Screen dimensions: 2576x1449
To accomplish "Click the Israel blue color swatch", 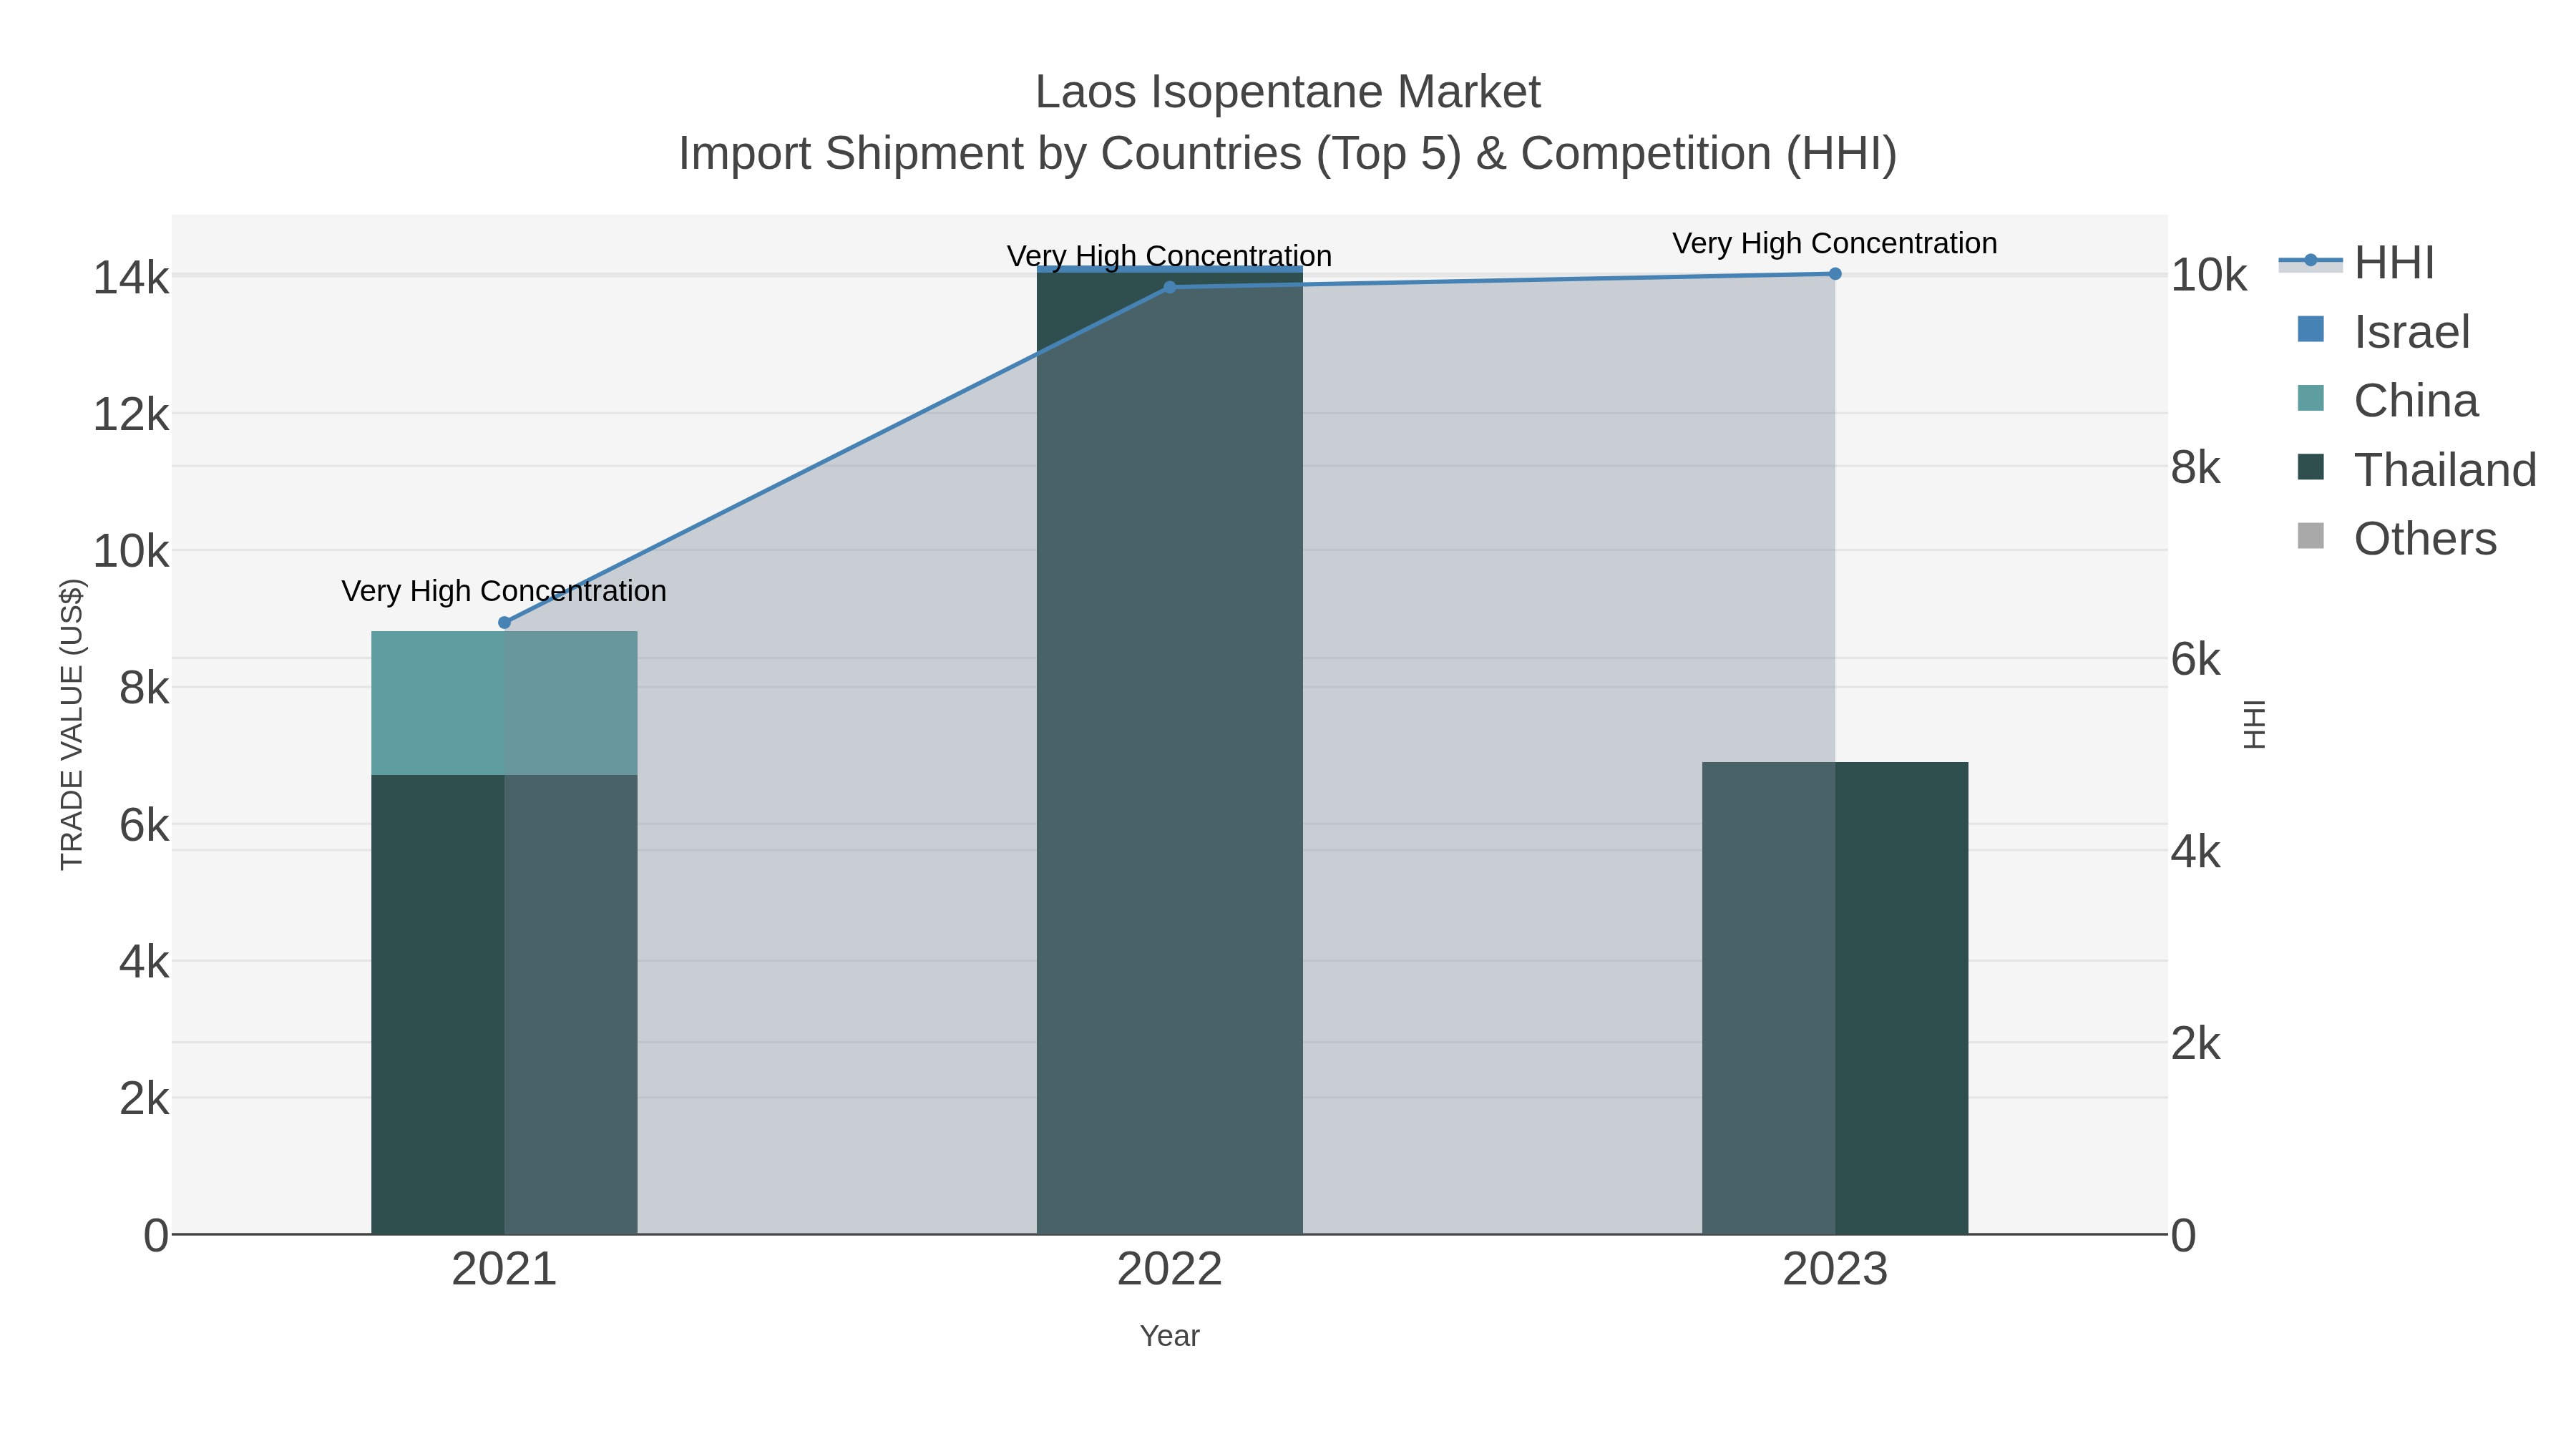I will pyautogui.click(x=2311, y=329).
